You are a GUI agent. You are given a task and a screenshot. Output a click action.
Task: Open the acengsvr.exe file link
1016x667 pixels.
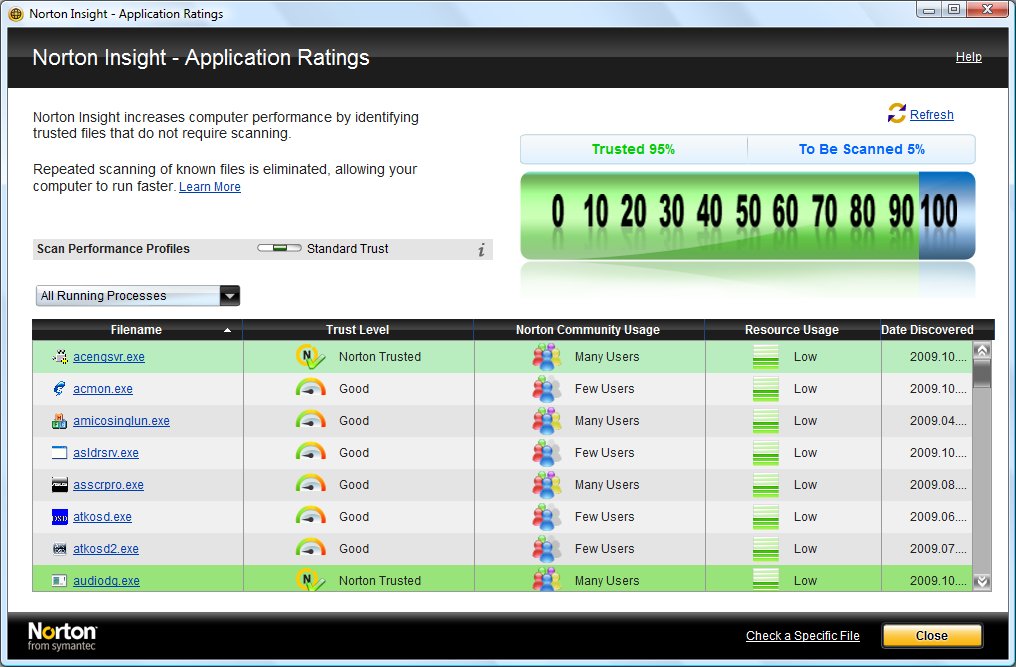coord(109,357)
